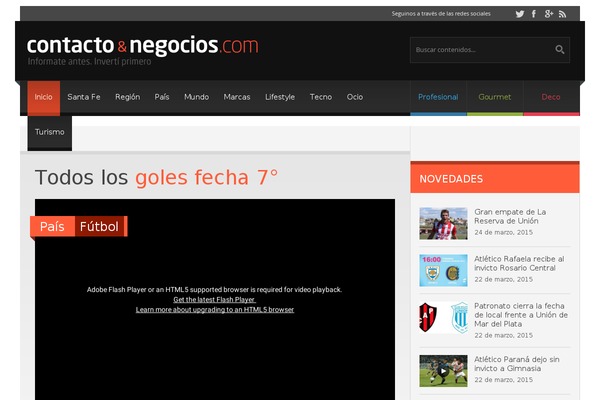The height and width of the screenshot is (400, 600).
Task: Open the Twitter social icon
Action: click(x=520, y=14)
